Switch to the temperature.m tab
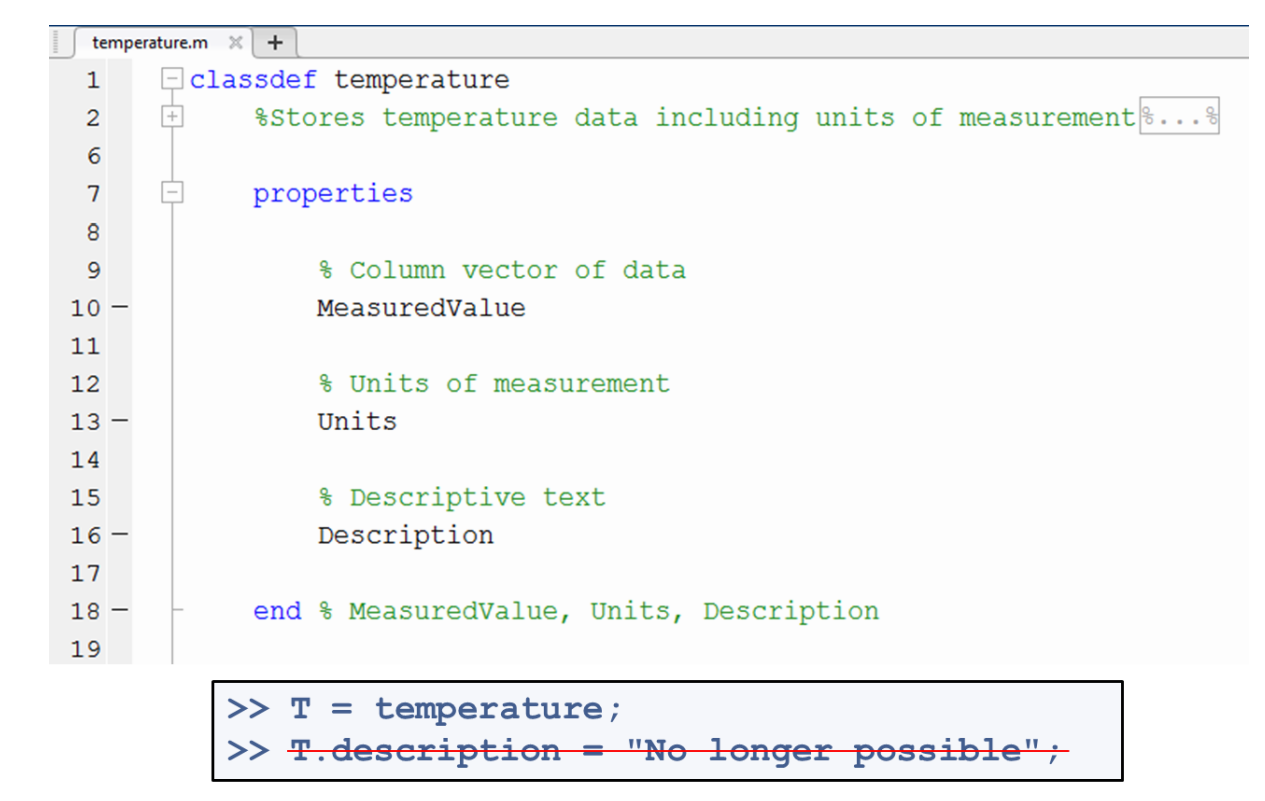1265x801 pixels. (149, 43)
